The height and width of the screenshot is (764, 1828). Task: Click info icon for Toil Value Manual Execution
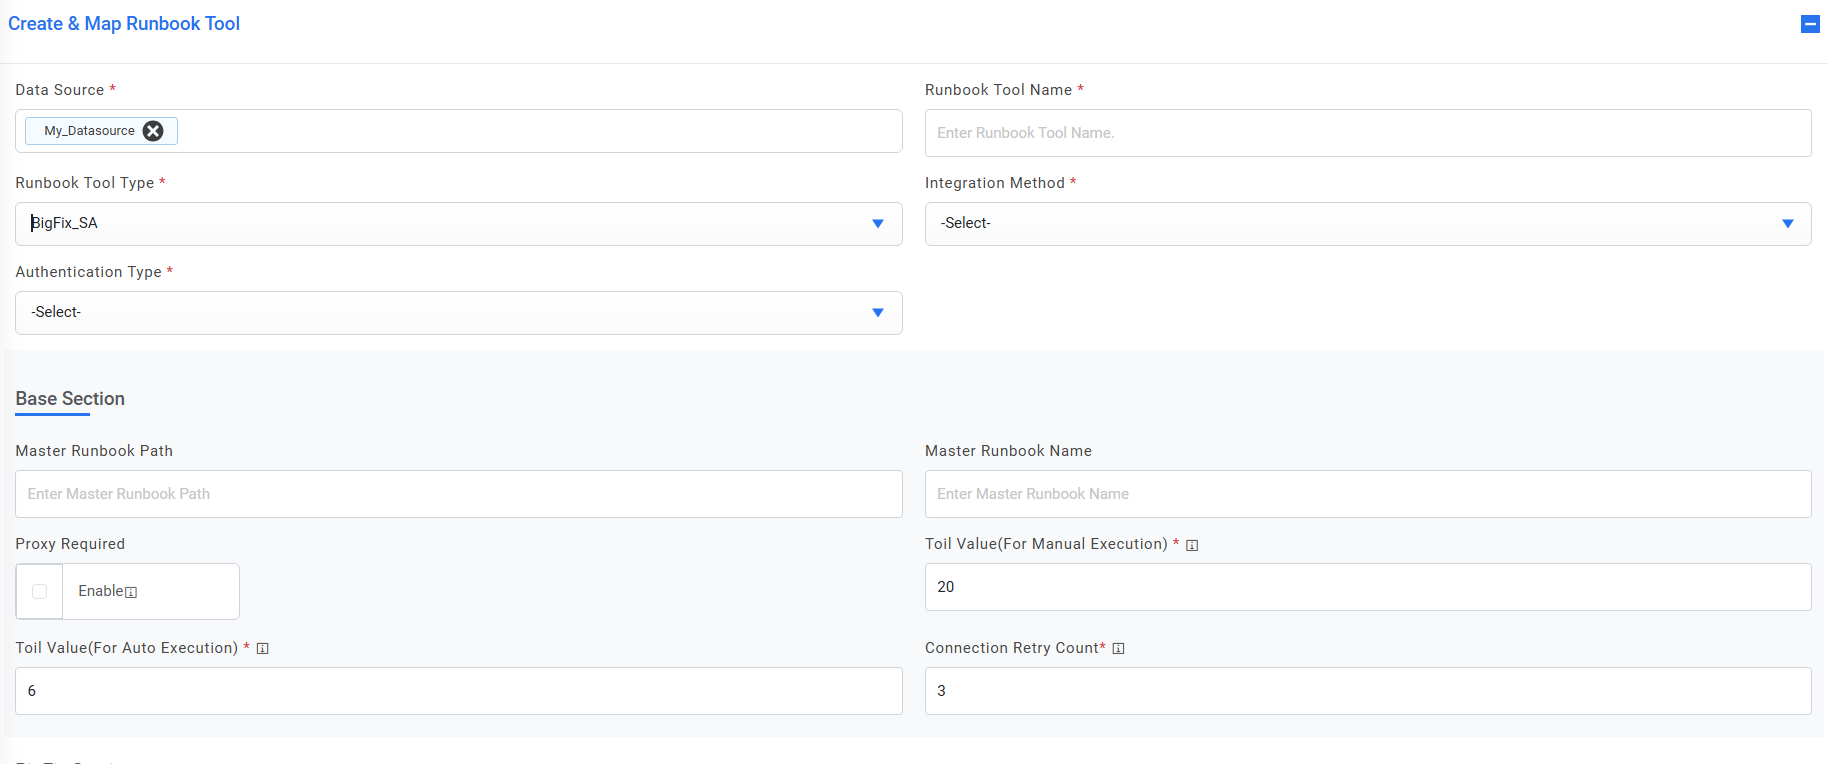[1192, 545]
